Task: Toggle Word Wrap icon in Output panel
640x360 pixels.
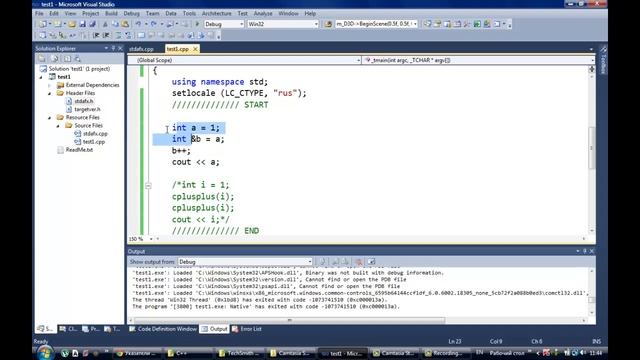Action: click(x=371, y=262)
